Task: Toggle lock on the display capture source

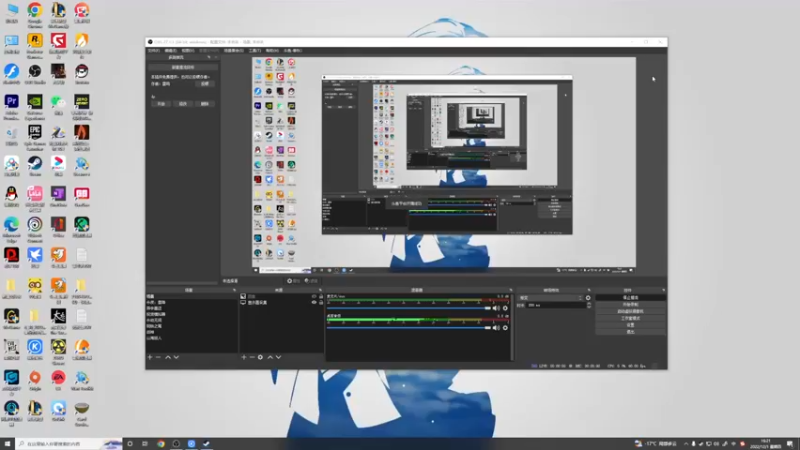Action: [321, 303]
